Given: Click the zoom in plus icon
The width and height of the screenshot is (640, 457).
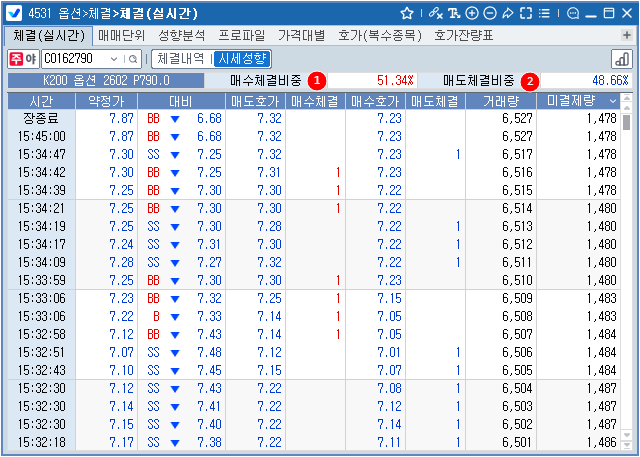Looking at the screenshot, I should click(472, 13).
